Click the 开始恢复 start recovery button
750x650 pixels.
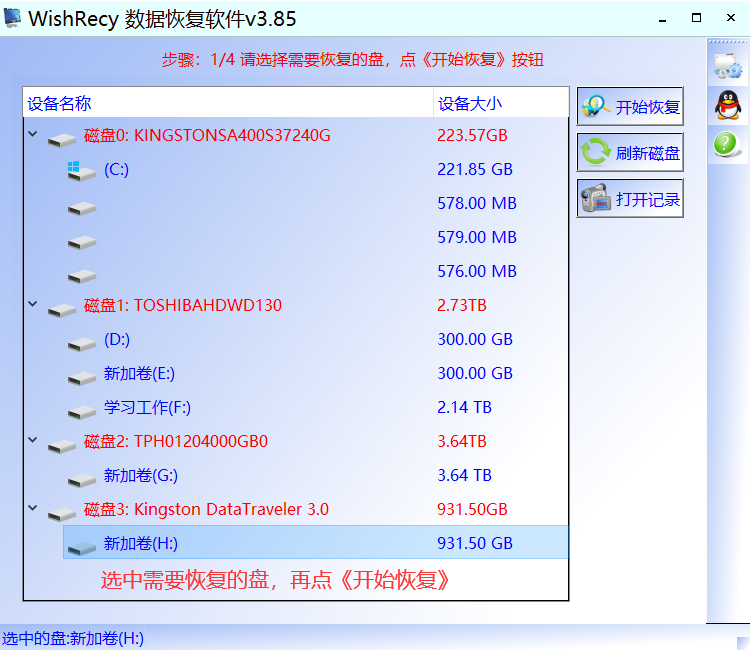point(630,106)
